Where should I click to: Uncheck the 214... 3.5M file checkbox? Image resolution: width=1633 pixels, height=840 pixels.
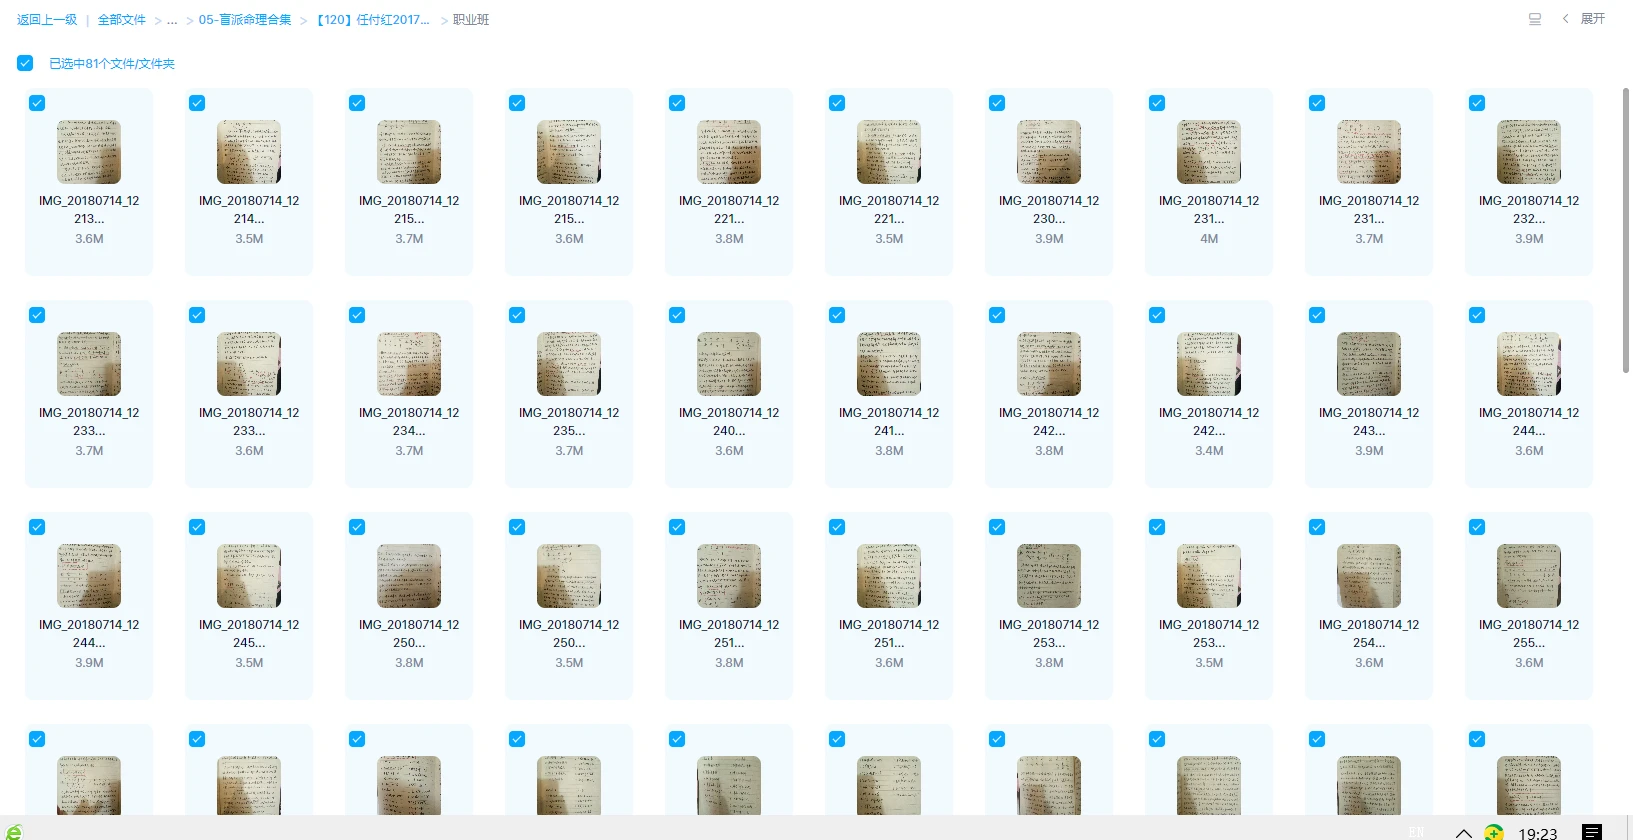click(197, 103)
